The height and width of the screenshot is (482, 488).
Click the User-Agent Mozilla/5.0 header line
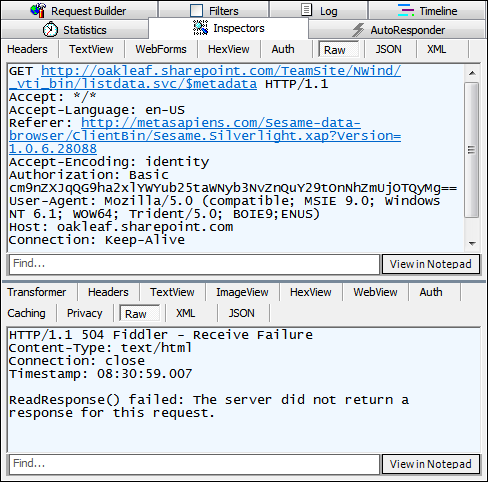coord(224,207)
